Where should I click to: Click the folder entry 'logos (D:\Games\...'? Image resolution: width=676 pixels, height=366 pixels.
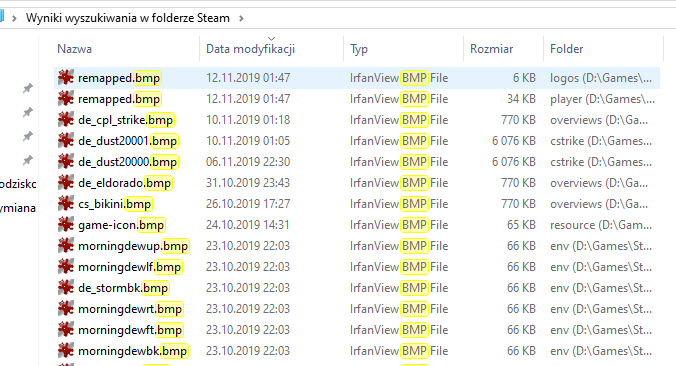point(601,78)
